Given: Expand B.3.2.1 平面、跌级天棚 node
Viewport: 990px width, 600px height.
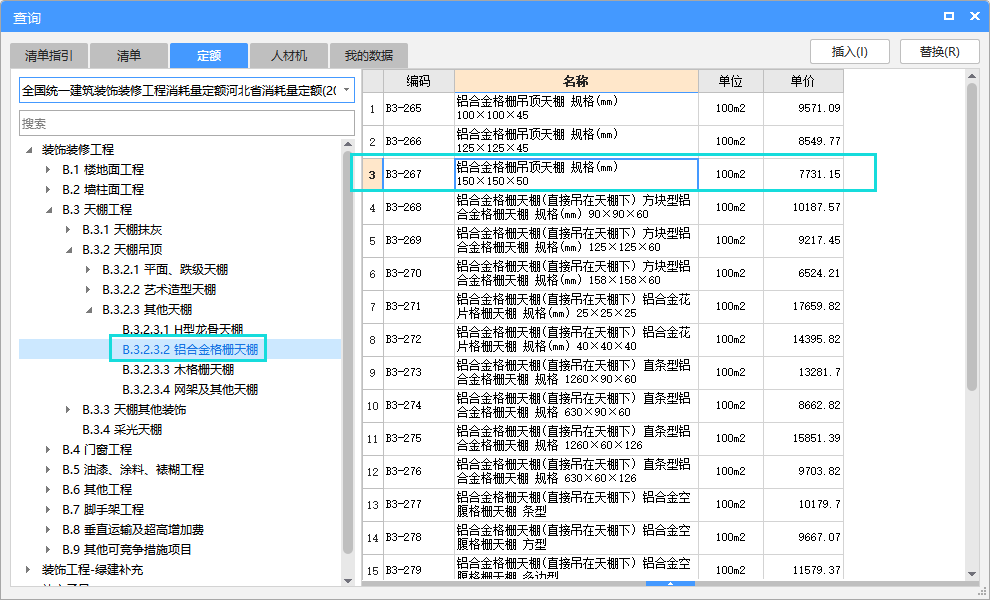Looking at the screenshot, I should point(89,270).
